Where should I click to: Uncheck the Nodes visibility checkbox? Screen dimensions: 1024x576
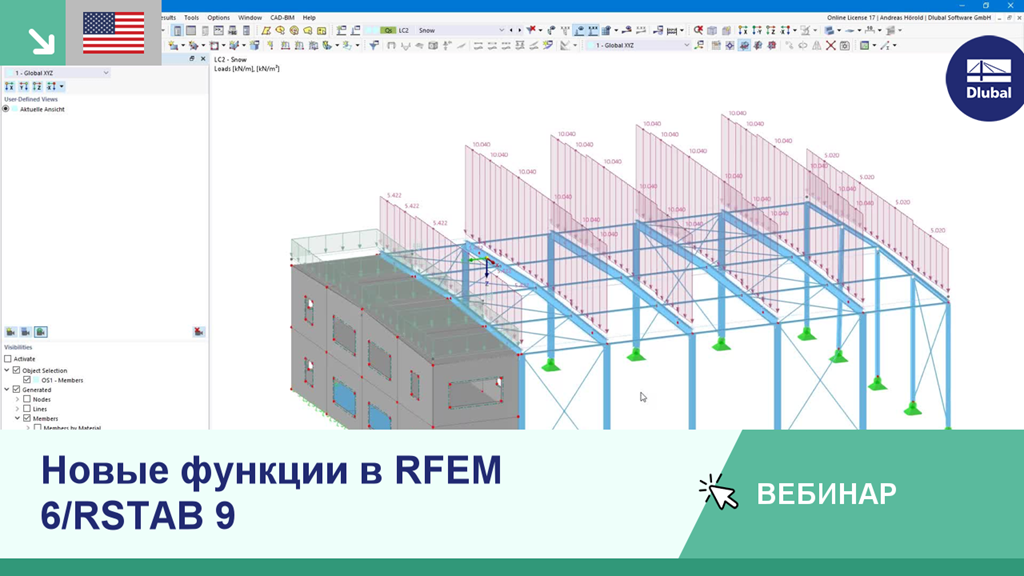[x=26, y=399]
